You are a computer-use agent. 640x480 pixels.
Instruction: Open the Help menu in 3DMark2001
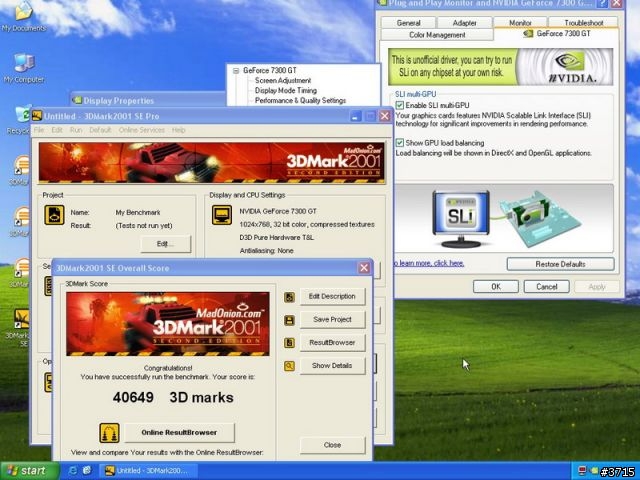click(178, 130)
